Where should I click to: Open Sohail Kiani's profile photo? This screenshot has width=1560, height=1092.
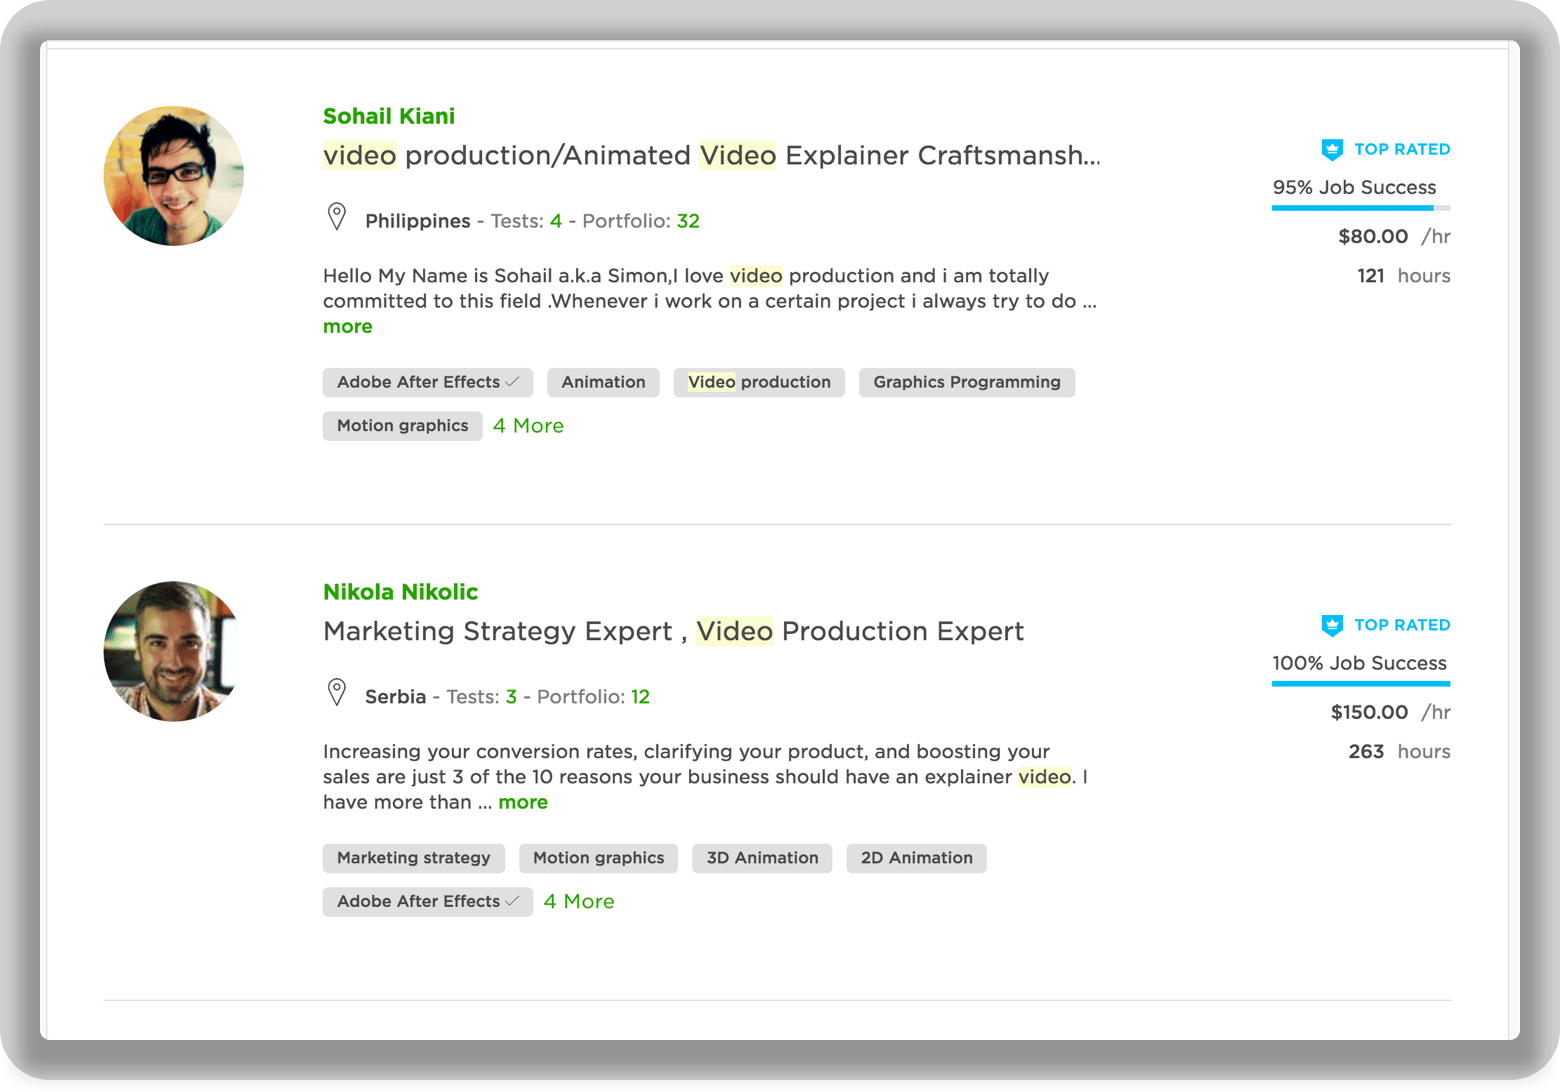tap(174, 176)
